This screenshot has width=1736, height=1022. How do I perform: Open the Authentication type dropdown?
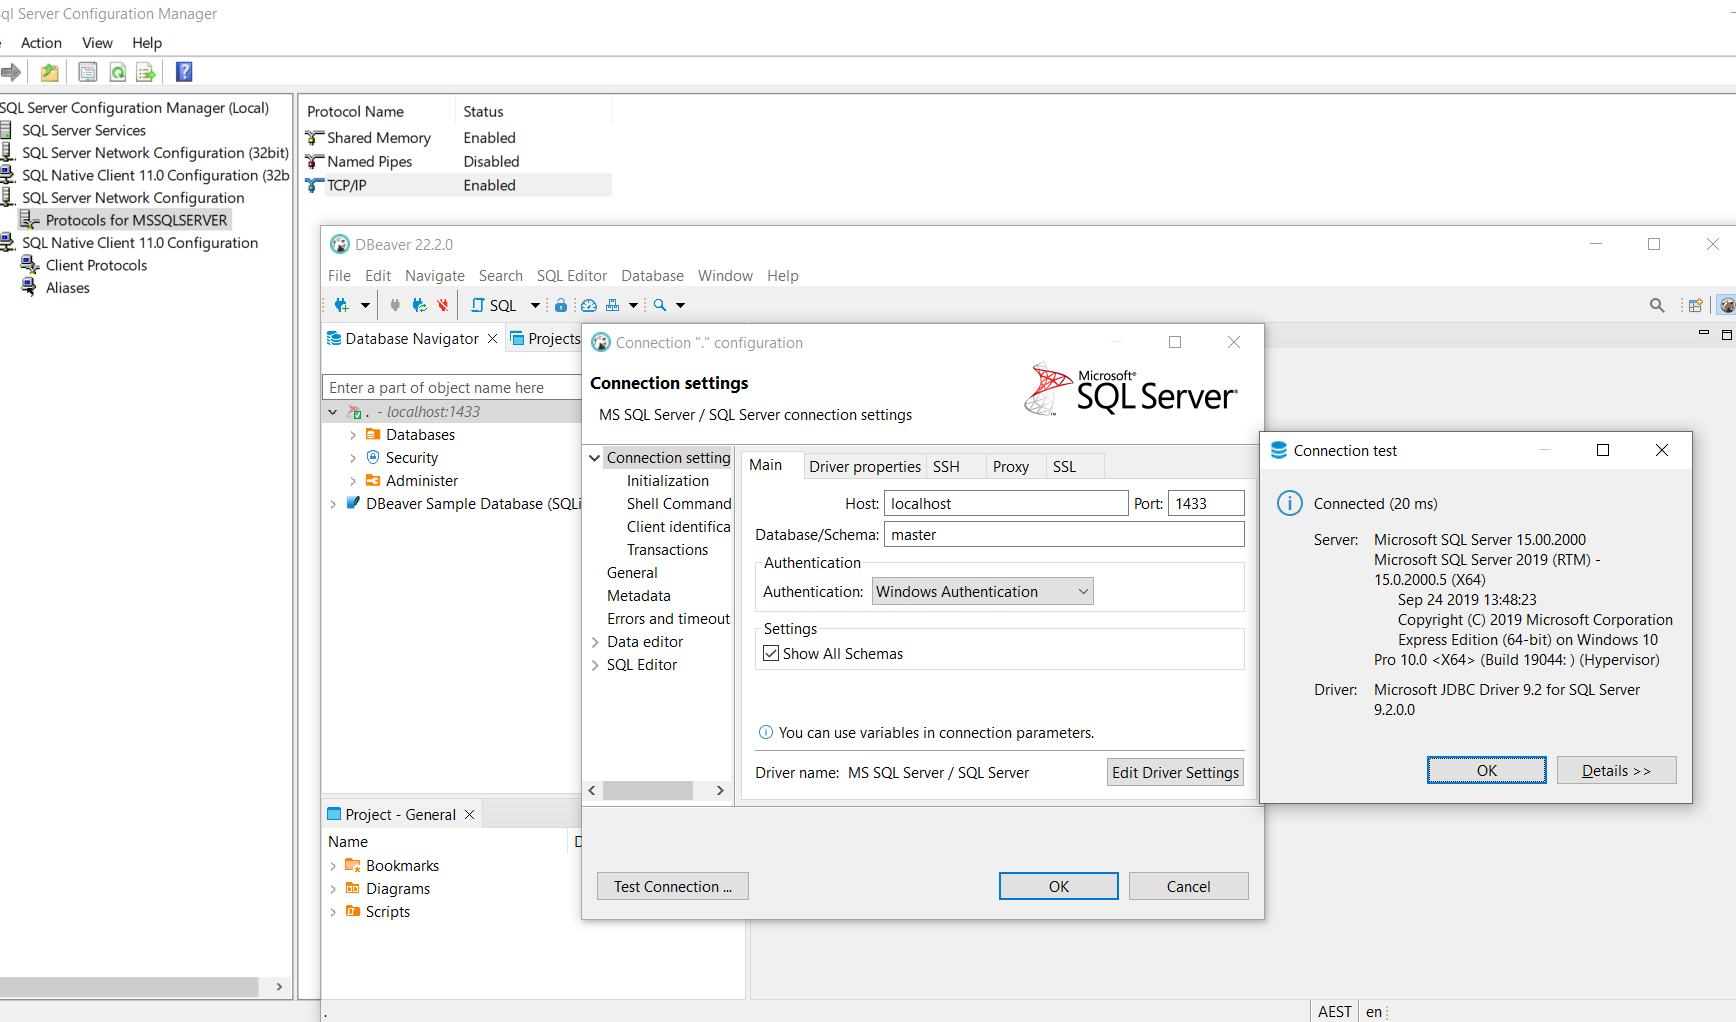(x=983, y=592)
